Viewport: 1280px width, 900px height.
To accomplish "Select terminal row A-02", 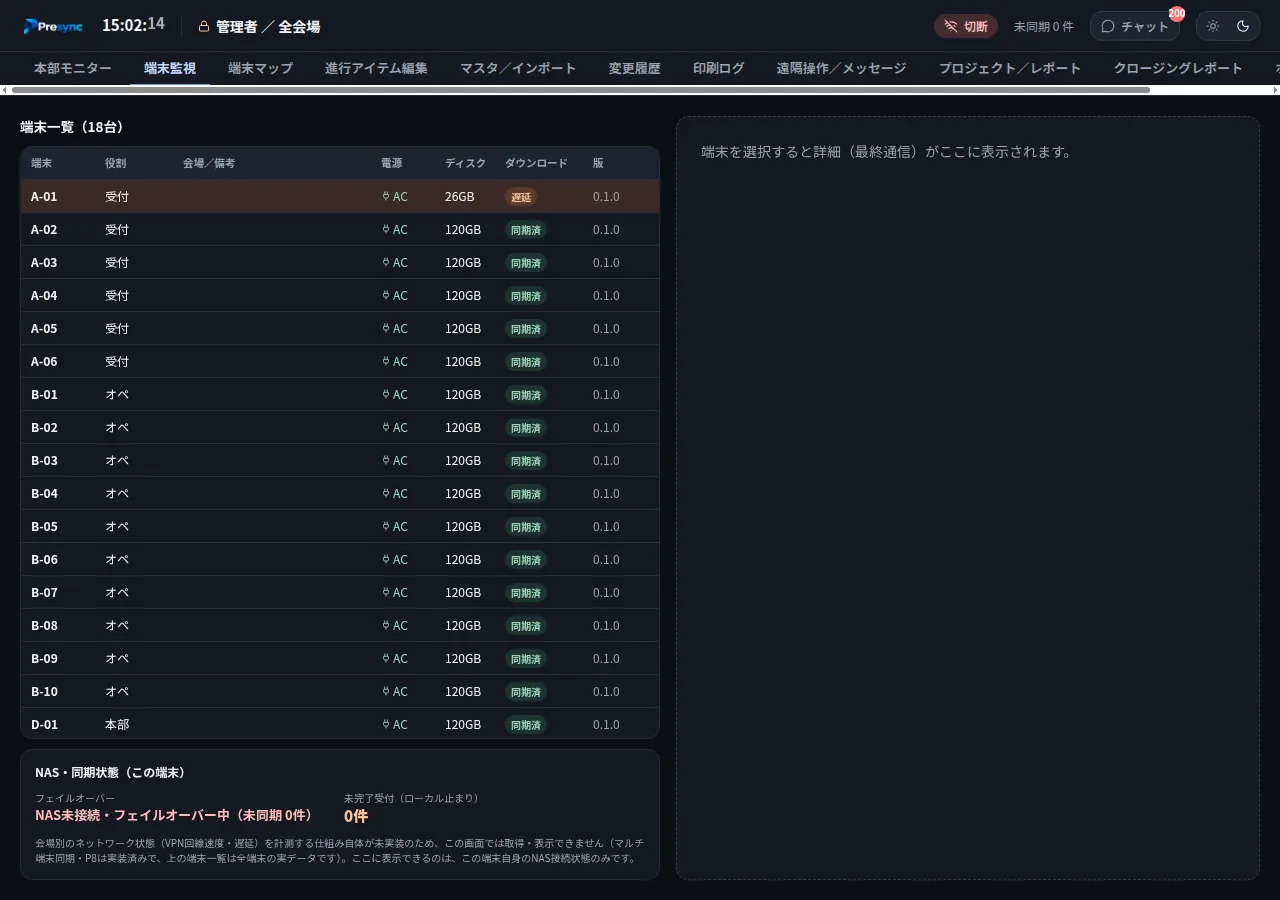I will click(x=340, y=229).
